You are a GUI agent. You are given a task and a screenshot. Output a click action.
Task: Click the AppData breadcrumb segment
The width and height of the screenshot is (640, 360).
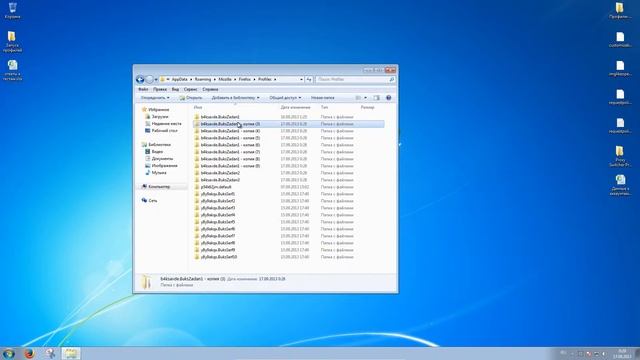point(180,79)
